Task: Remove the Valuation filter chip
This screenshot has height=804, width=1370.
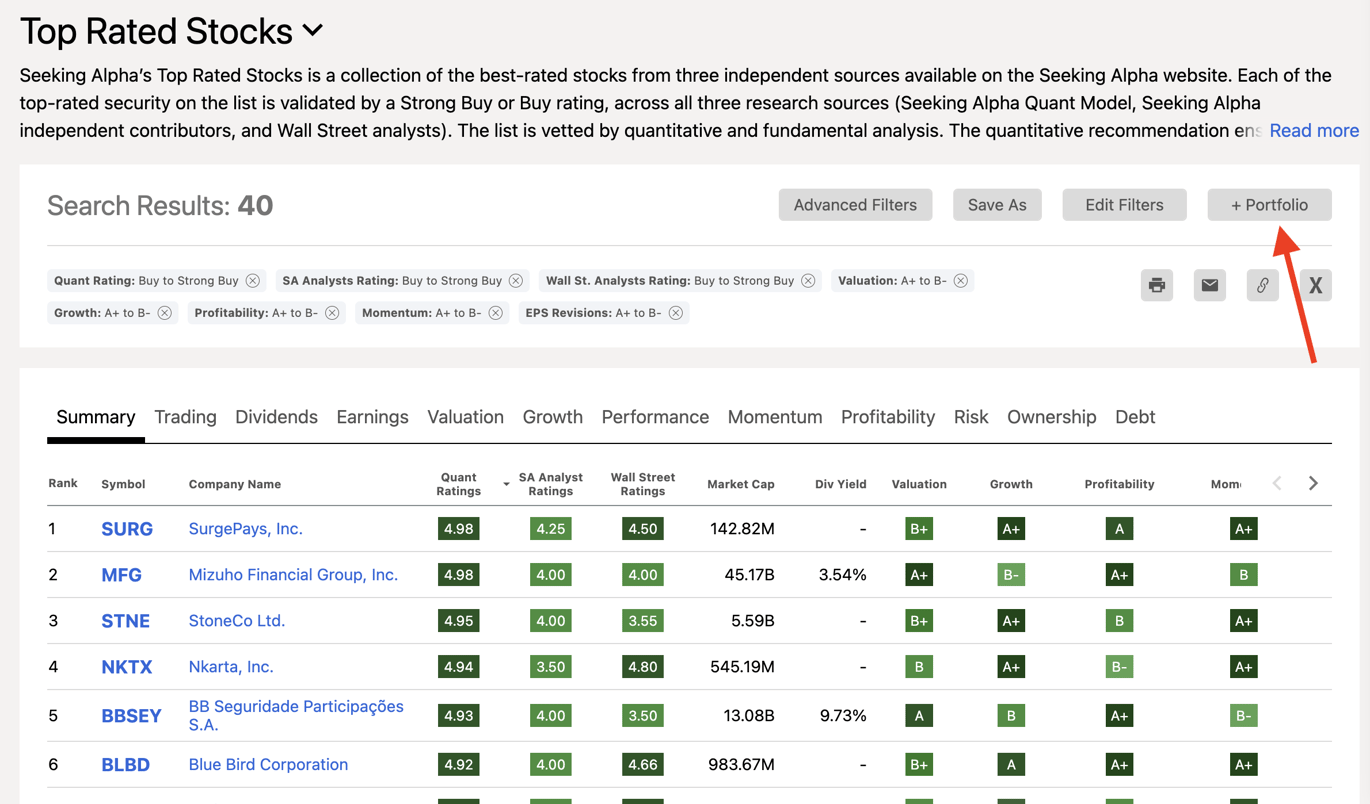Action: pos(960,280)
